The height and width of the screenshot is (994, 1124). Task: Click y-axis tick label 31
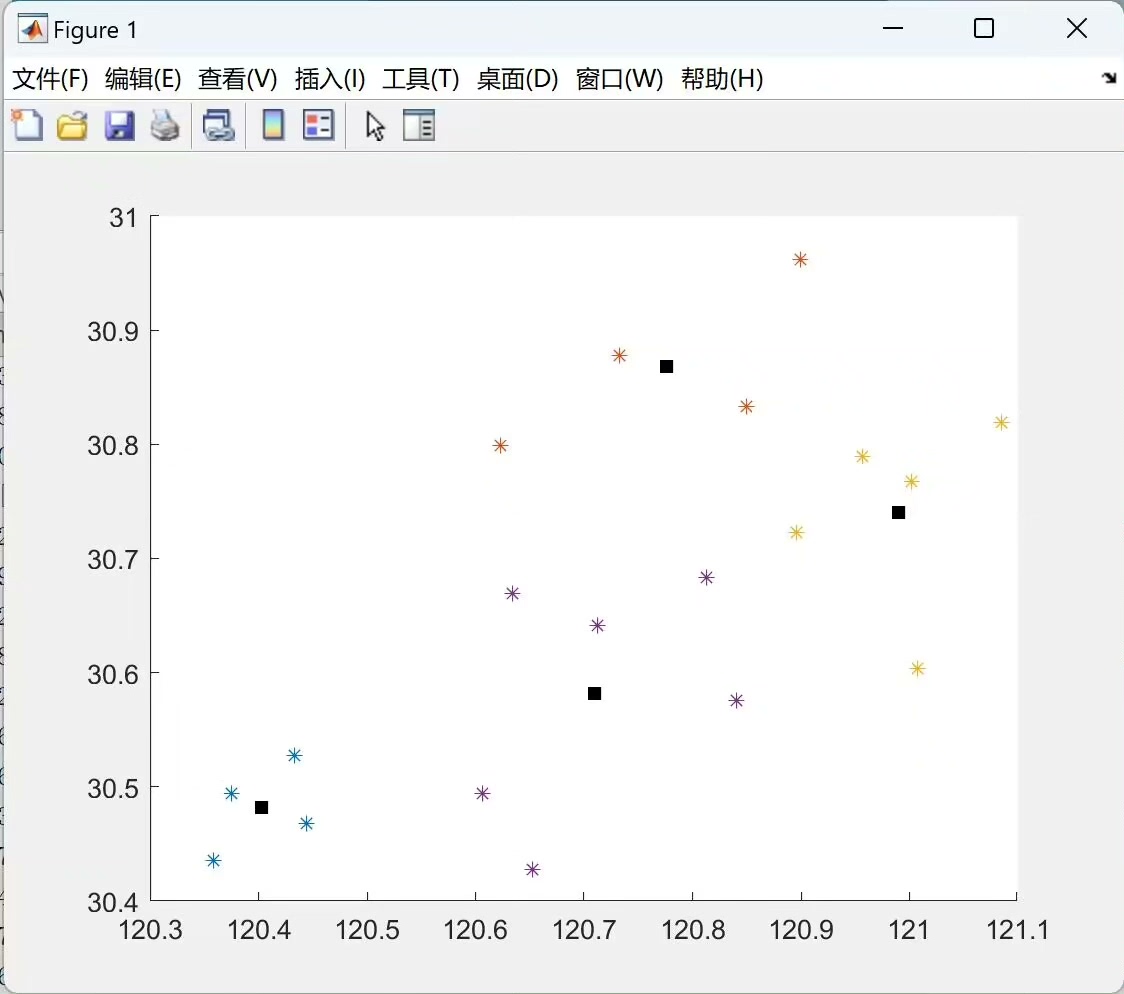click(x=123, y=218)
